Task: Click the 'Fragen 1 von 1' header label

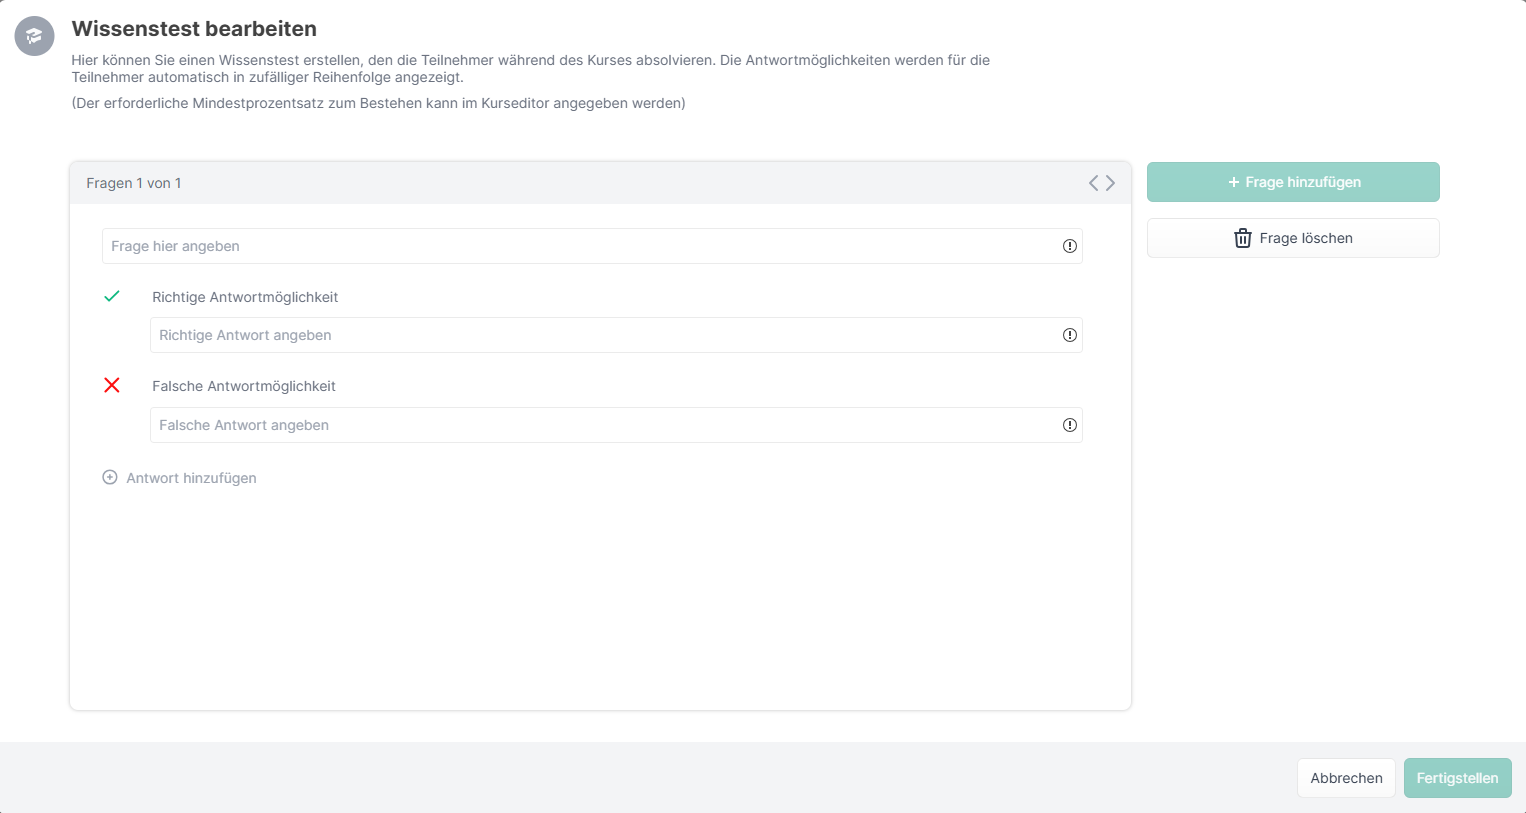Action: coord(134,183)
